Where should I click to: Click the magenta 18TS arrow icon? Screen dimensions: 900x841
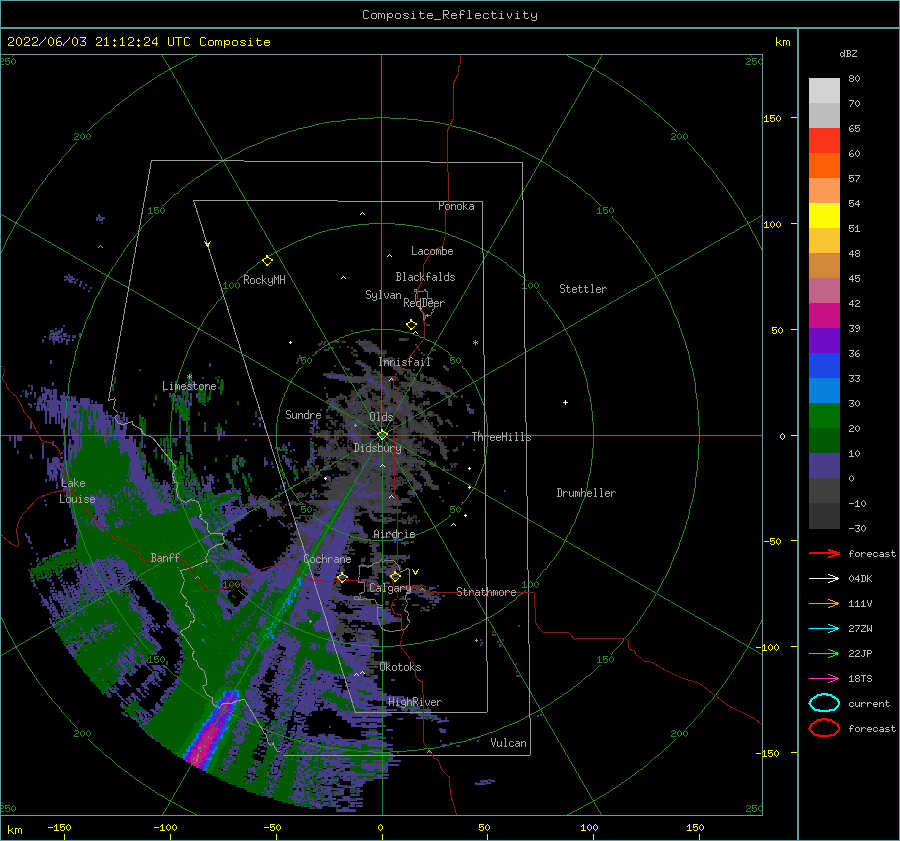pos(824,679)
